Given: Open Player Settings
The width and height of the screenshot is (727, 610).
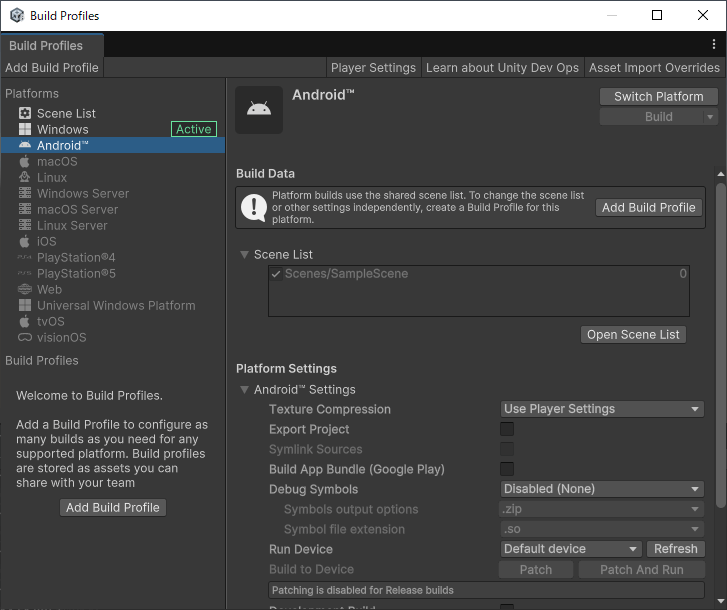Looking at the screenshot, I should tap(373, 68).
